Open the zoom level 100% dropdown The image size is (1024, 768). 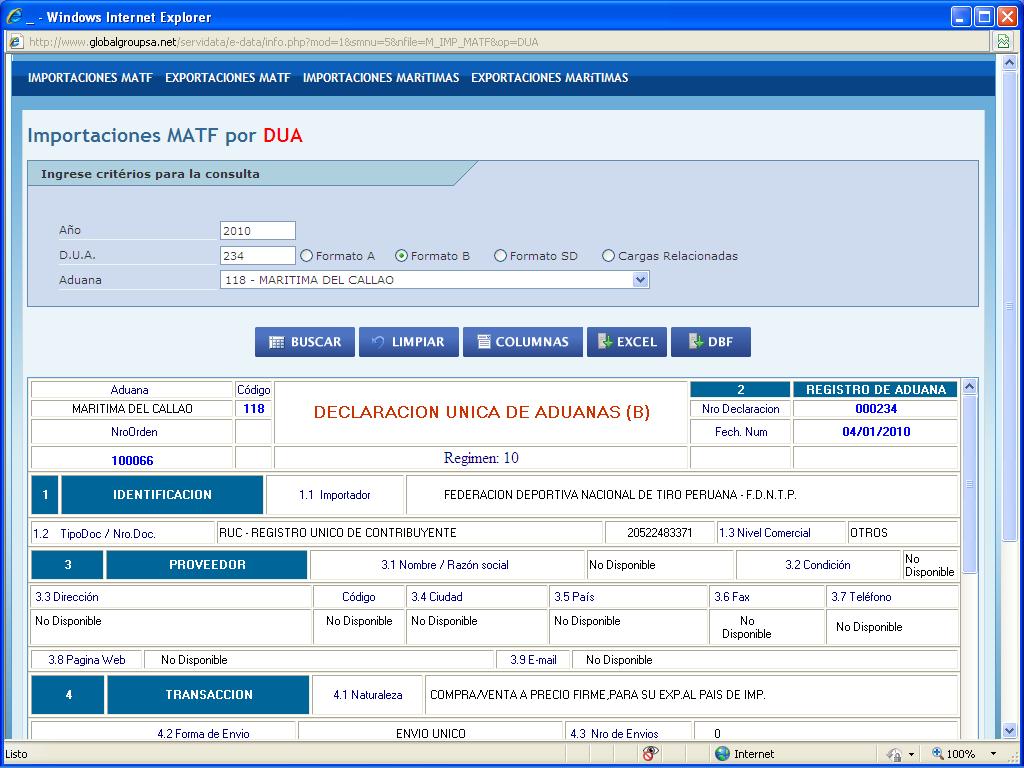click(x=992, y=754)
